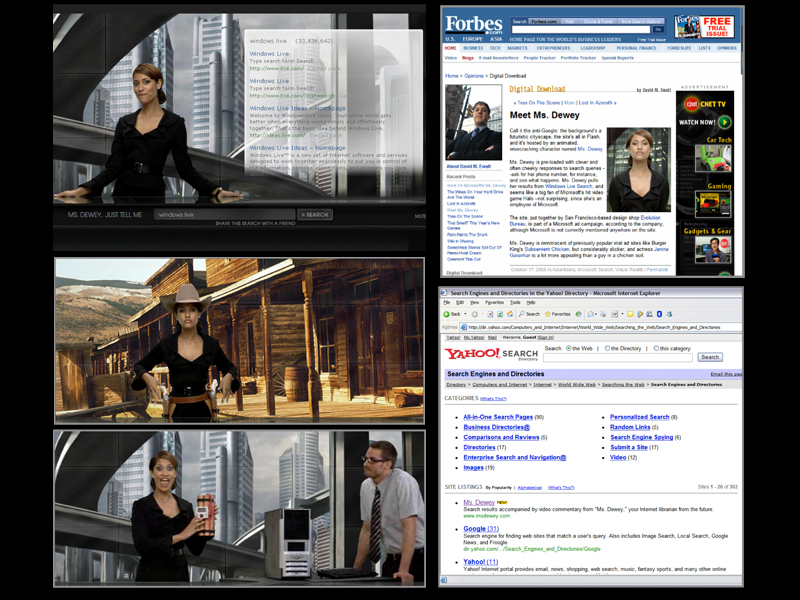
Task: Click David M. Ewalt's author photo
Action: 473,122
